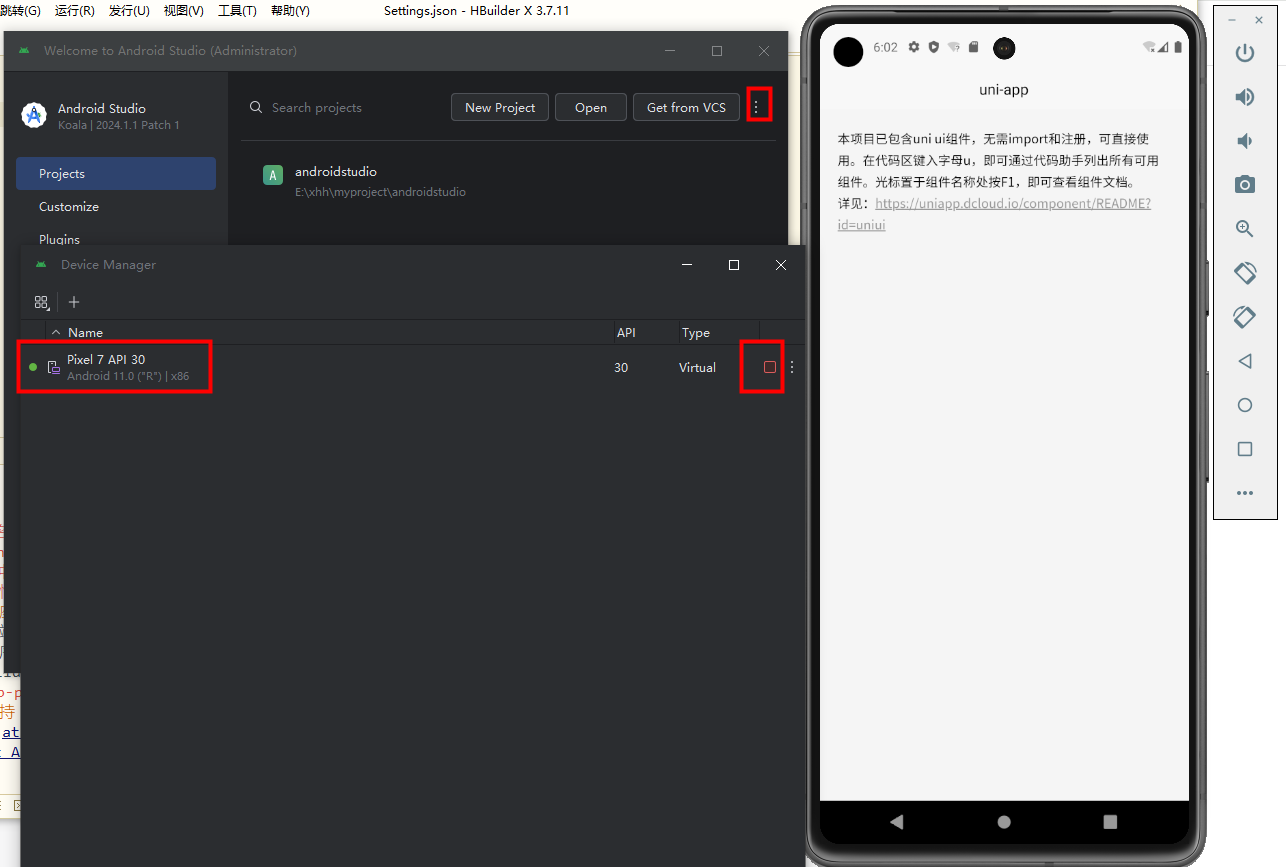The height and width of the screenshot is (867, 1286).
Task: Open uniapp.dcloud.io README link
Action: click(1012, 203)
